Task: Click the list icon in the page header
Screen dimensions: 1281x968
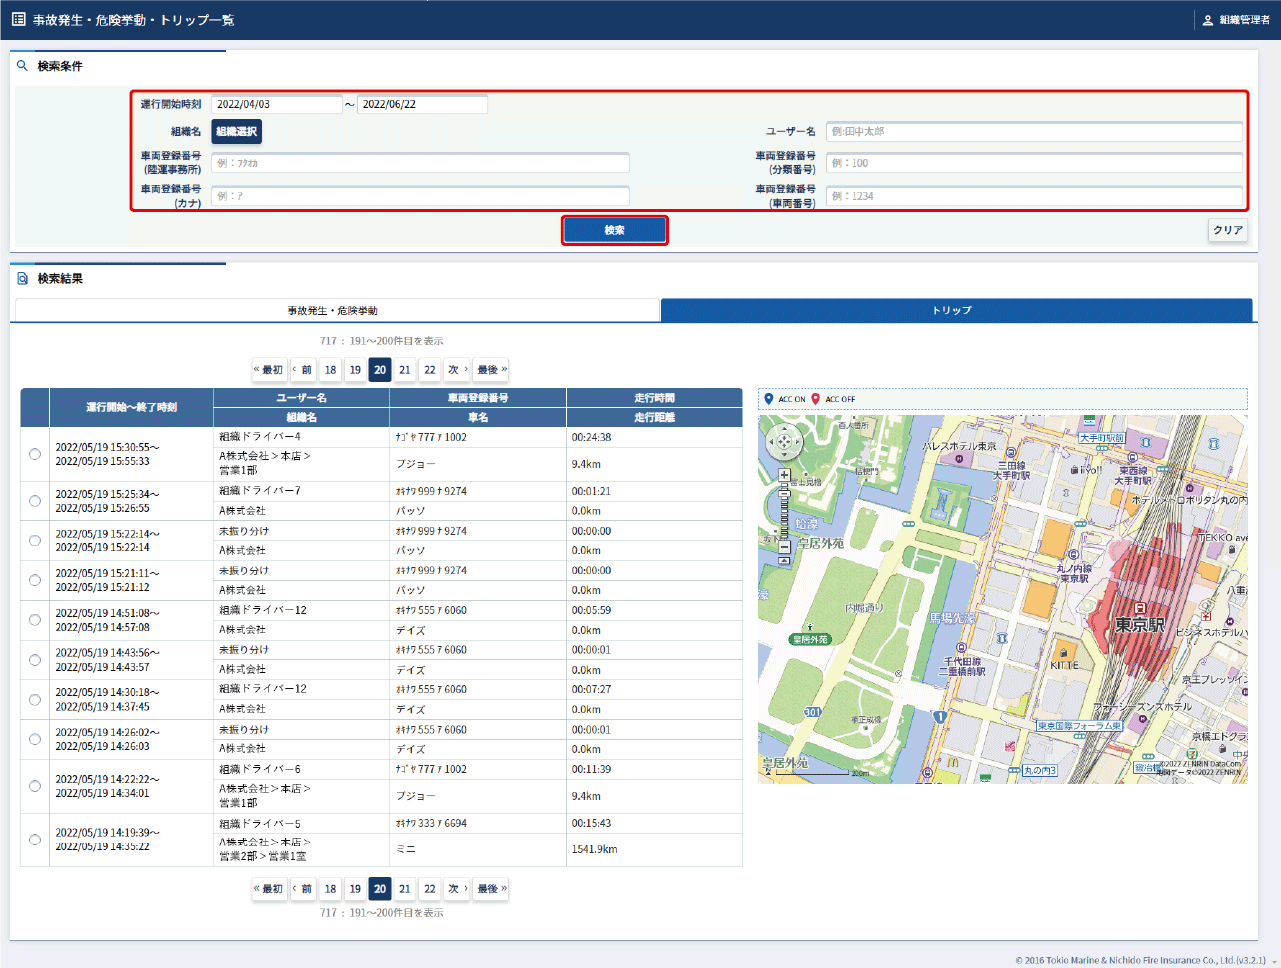Action: (x=18, y=19)
